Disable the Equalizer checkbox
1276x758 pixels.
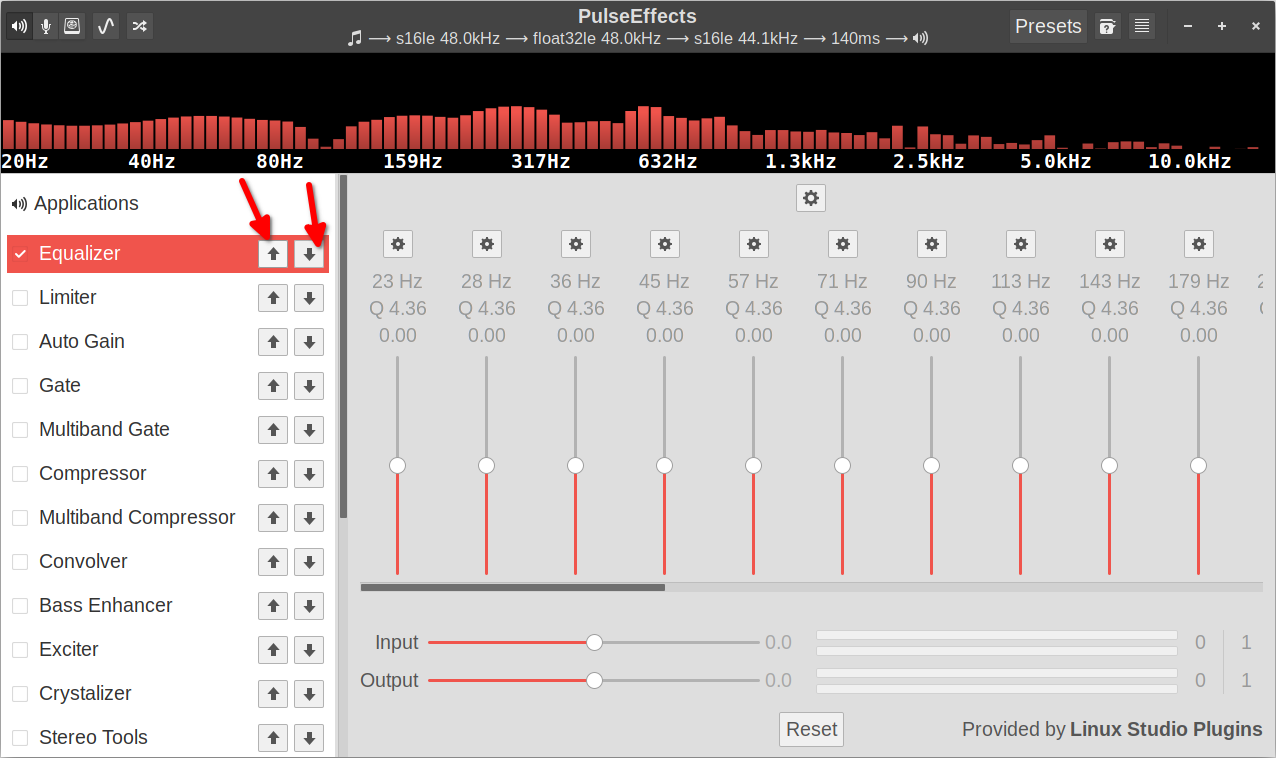click(x=20, y=254)
